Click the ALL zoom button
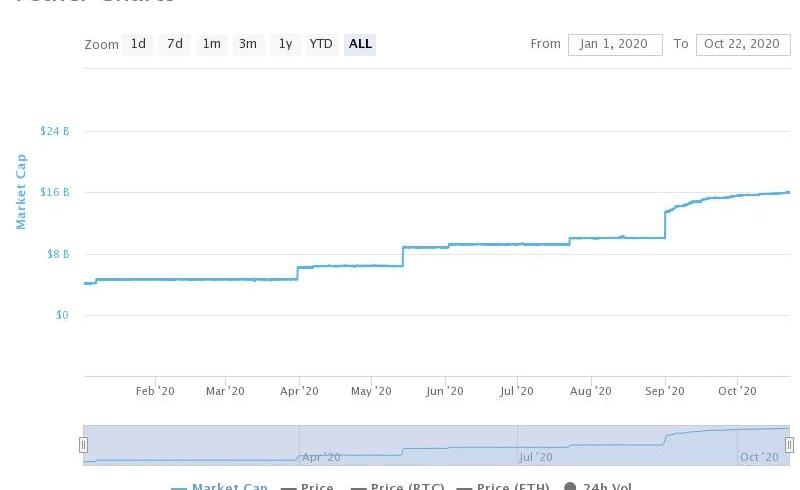Viewport: 800px width, 490px height. (x=360, y=44)
